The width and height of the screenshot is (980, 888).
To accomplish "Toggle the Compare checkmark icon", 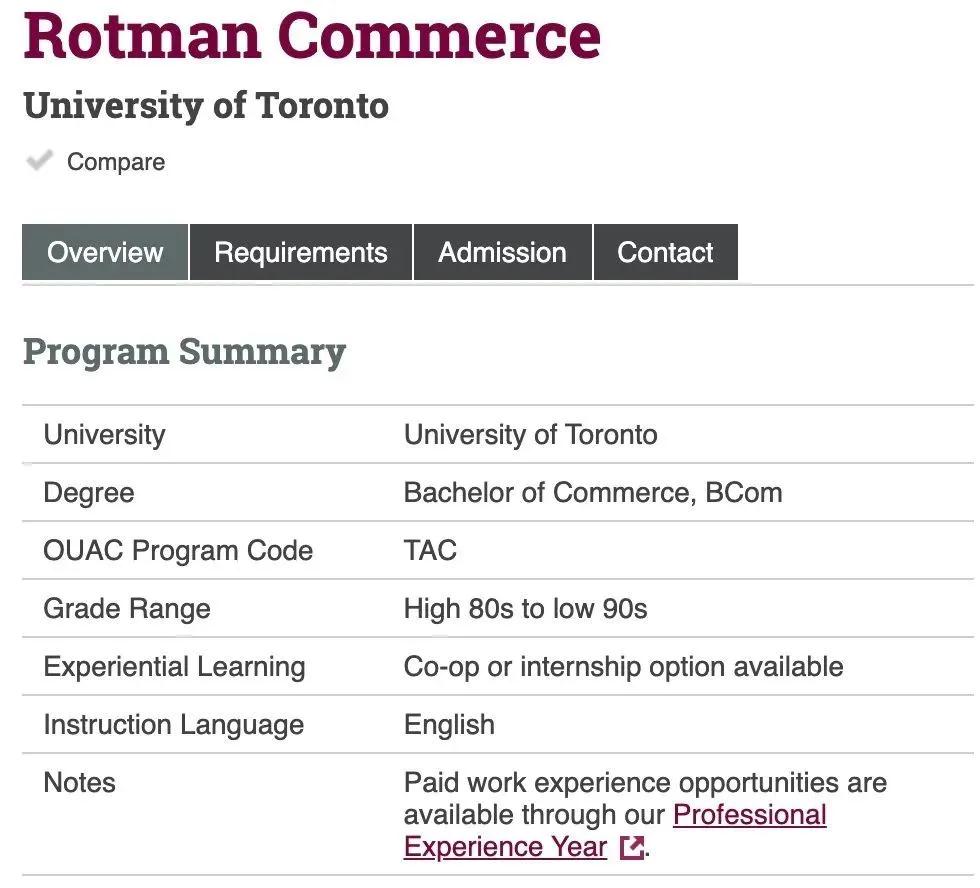I will (40, 161).
